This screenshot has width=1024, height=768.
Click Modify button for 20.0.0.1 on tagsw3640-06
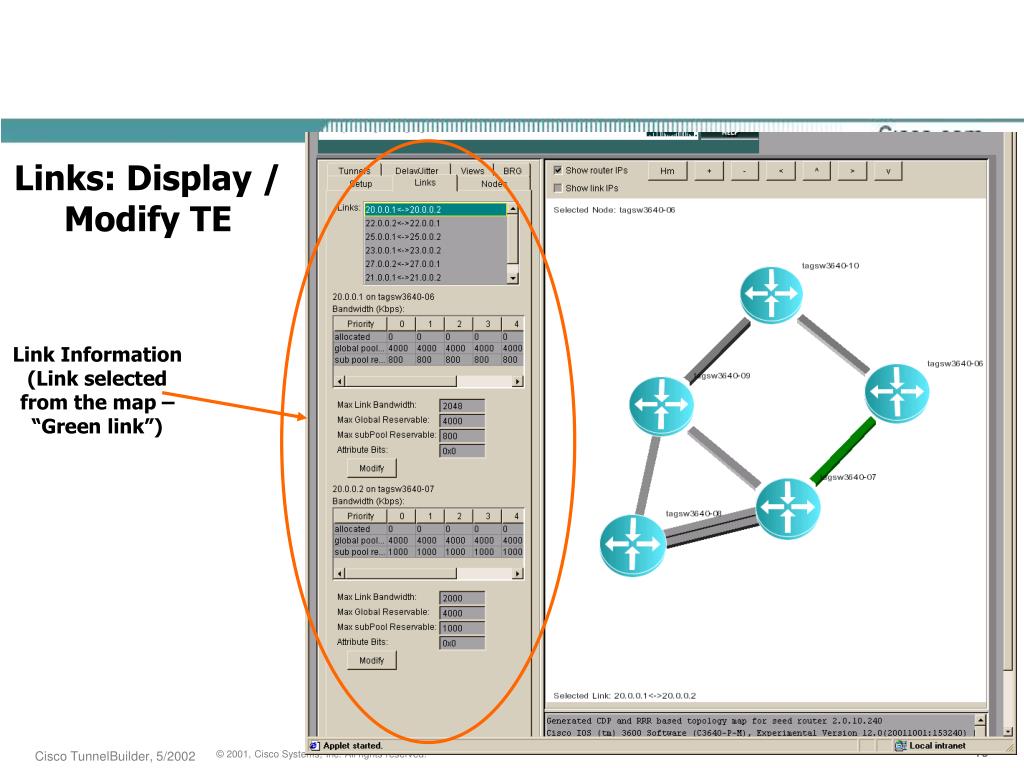click(x=372, y=468)
